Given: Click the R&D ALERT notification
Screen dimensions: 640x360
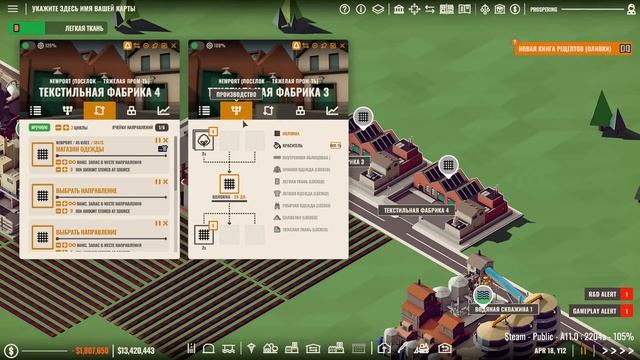Looking at the screenshot, I should pos(609,294).
